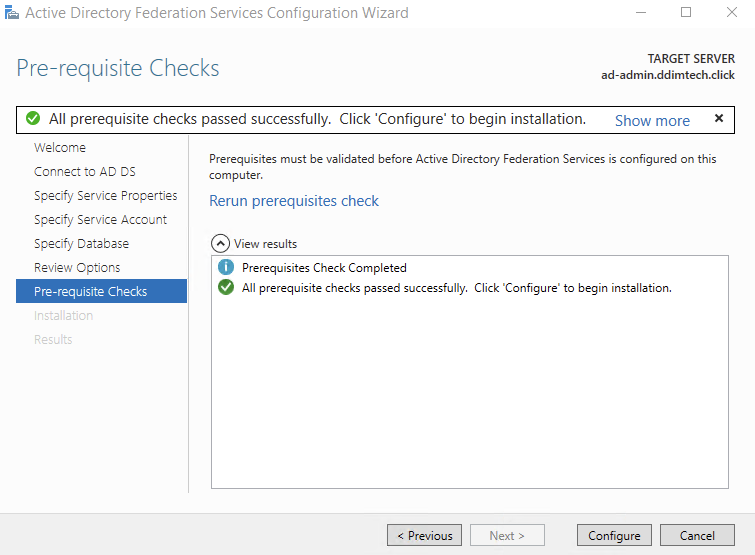This screenshot has width=755, height=555.
Task: Jump to the Review Options step
Action: 77,268
